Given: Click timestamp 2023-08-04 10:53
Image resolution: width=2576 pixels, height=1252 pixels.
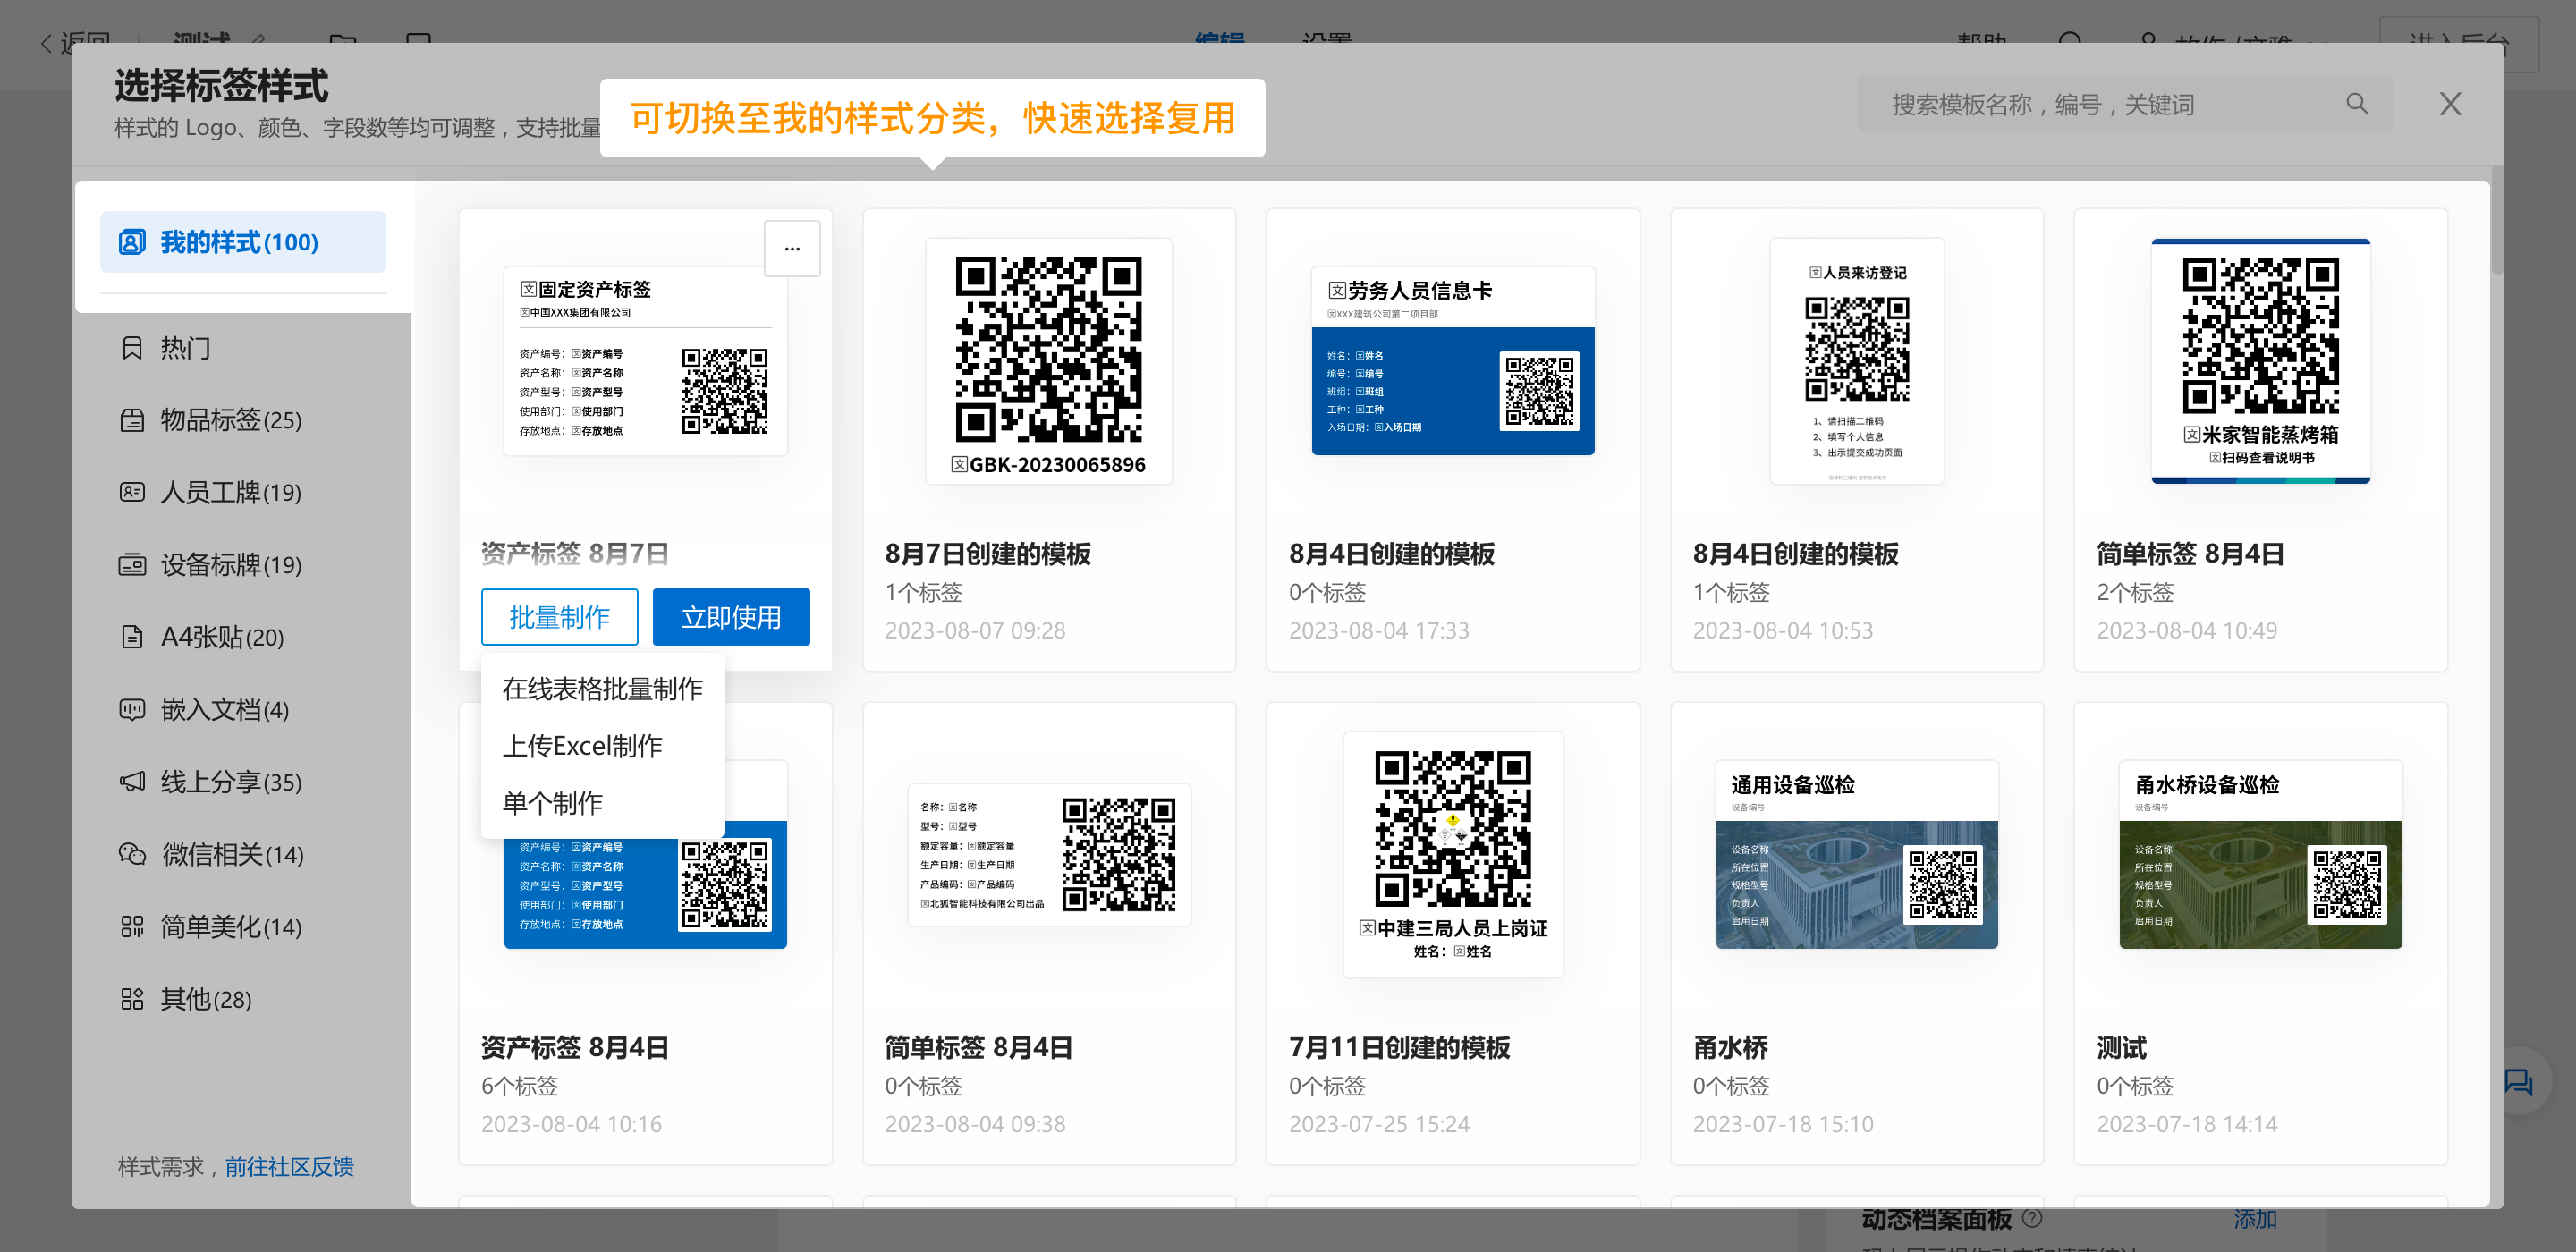Looking at the screenshot, I should click(1783, 631).
